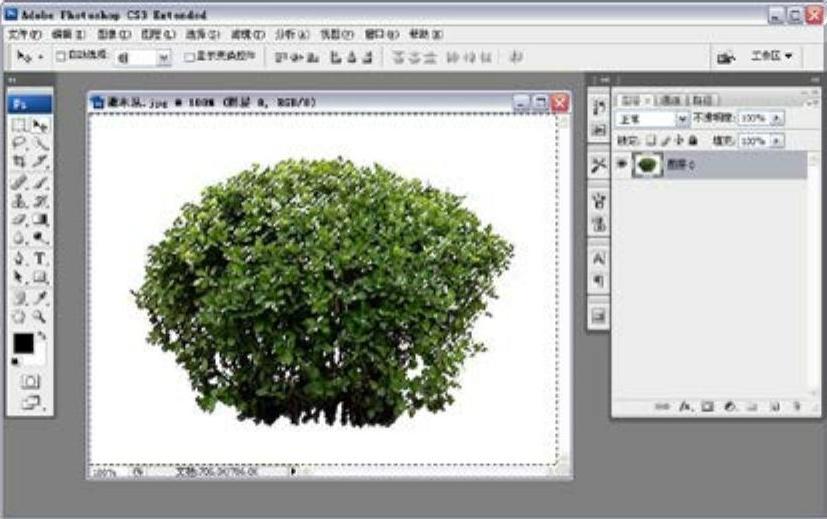Image resolution: width=827 pixels, height=519 pixels.
Task: Add a layer style with fx button
Action: tap(685, 406)
